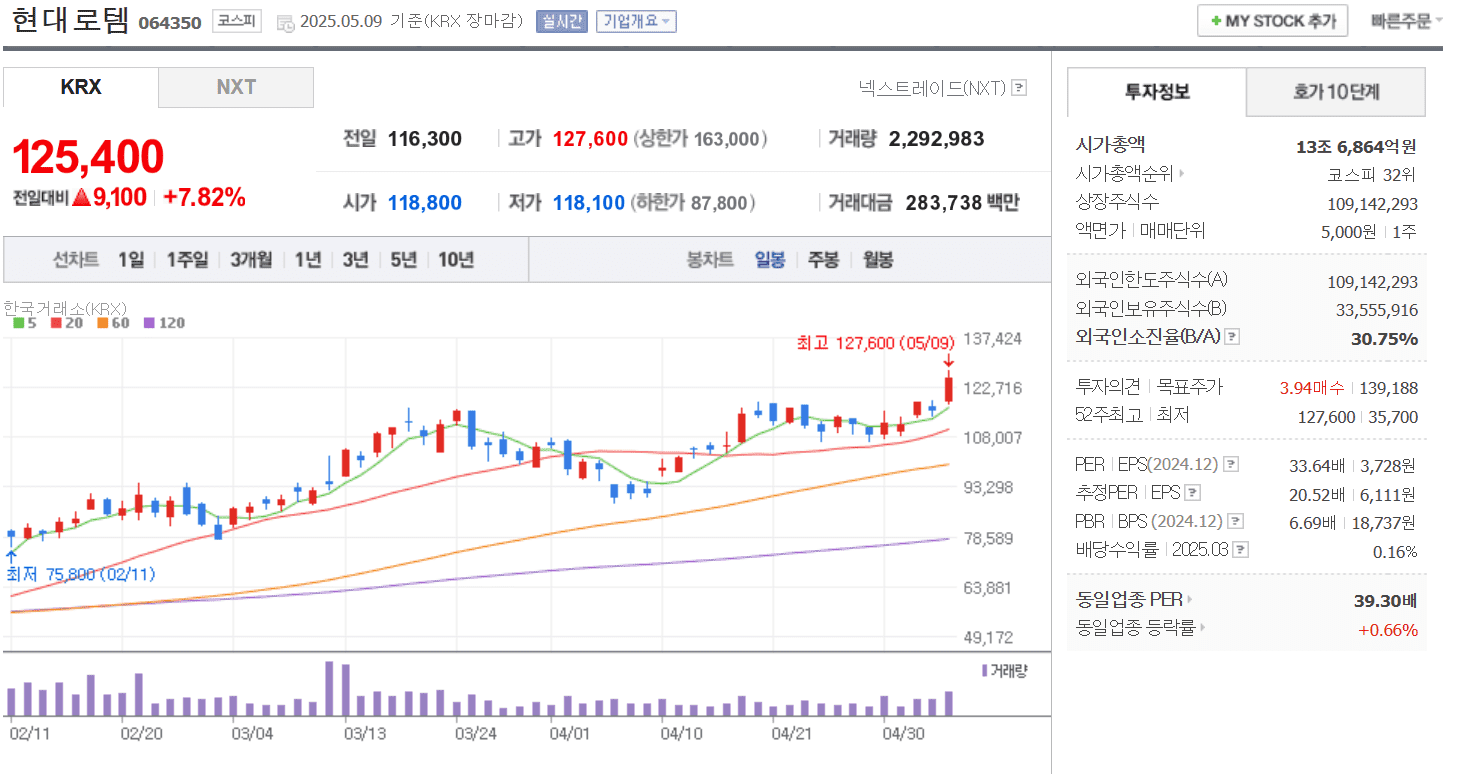This screenshot has height=774, width=1471.
Task: Click the 상장주식수 109,142,293 value
Action: (1372, 204)
